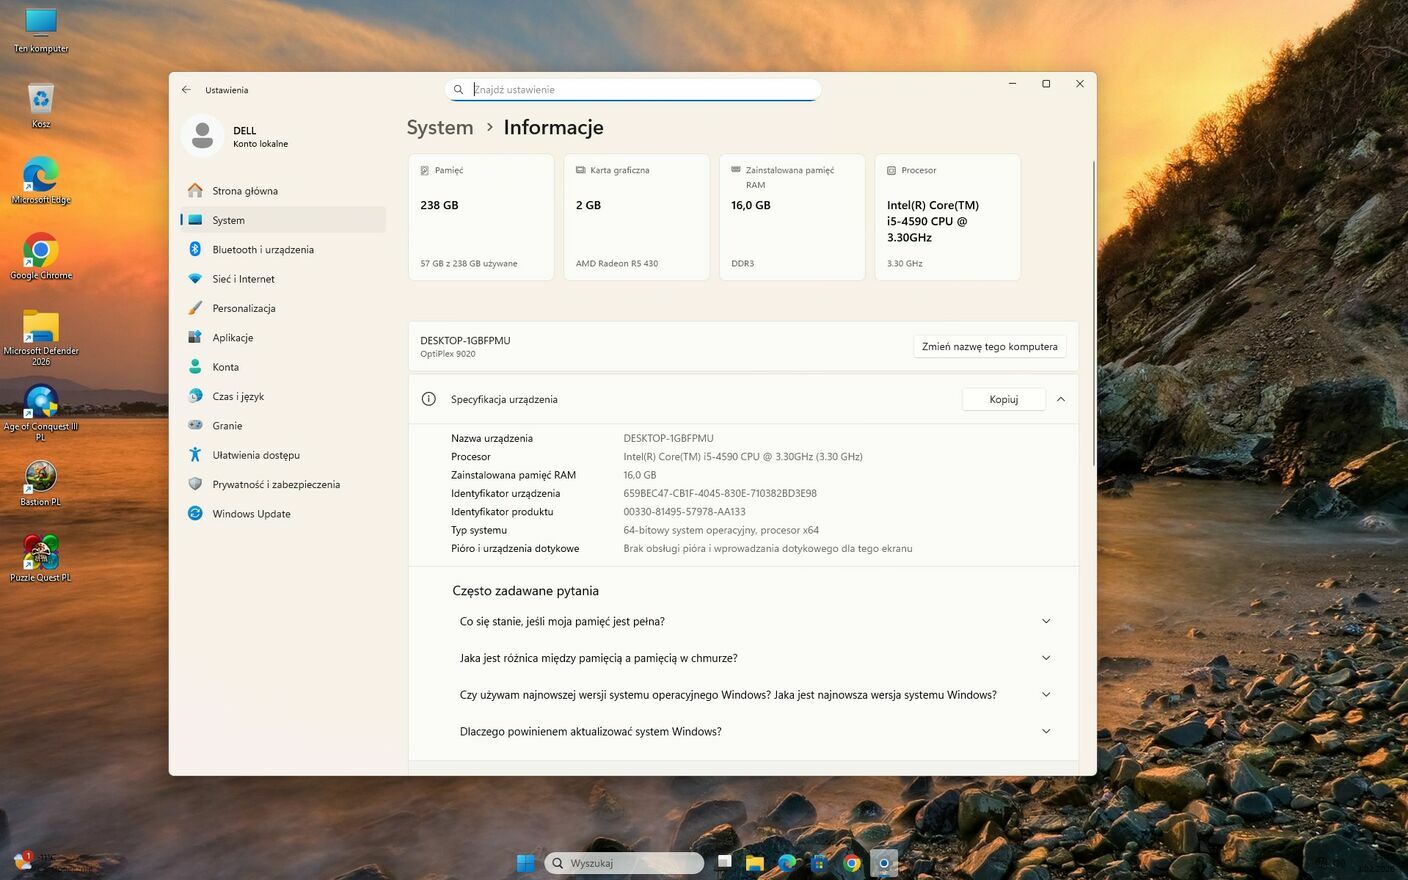Open Sieć i Internet settings
The height and width of the screenshot is (880, 1408).
tap(243, 279)
